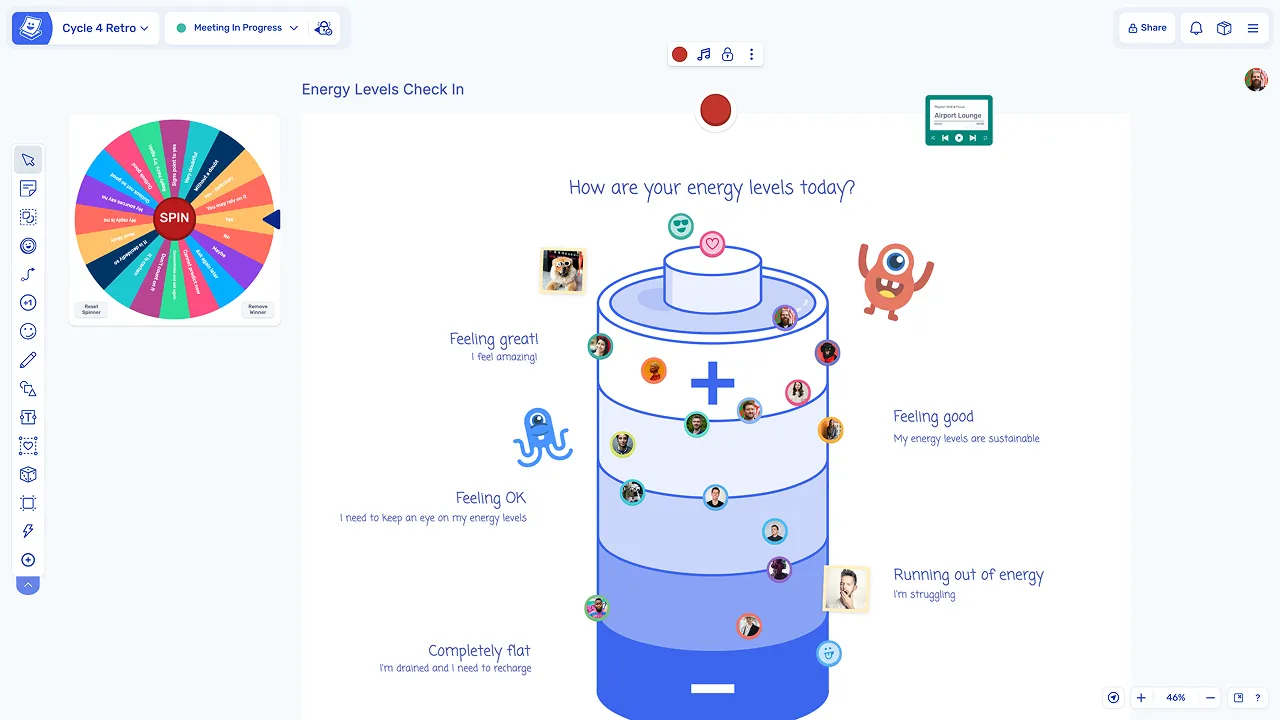Pick the connector line tool
The width and height of the screenshot is (1280, 720).
[x=28, y=274]
